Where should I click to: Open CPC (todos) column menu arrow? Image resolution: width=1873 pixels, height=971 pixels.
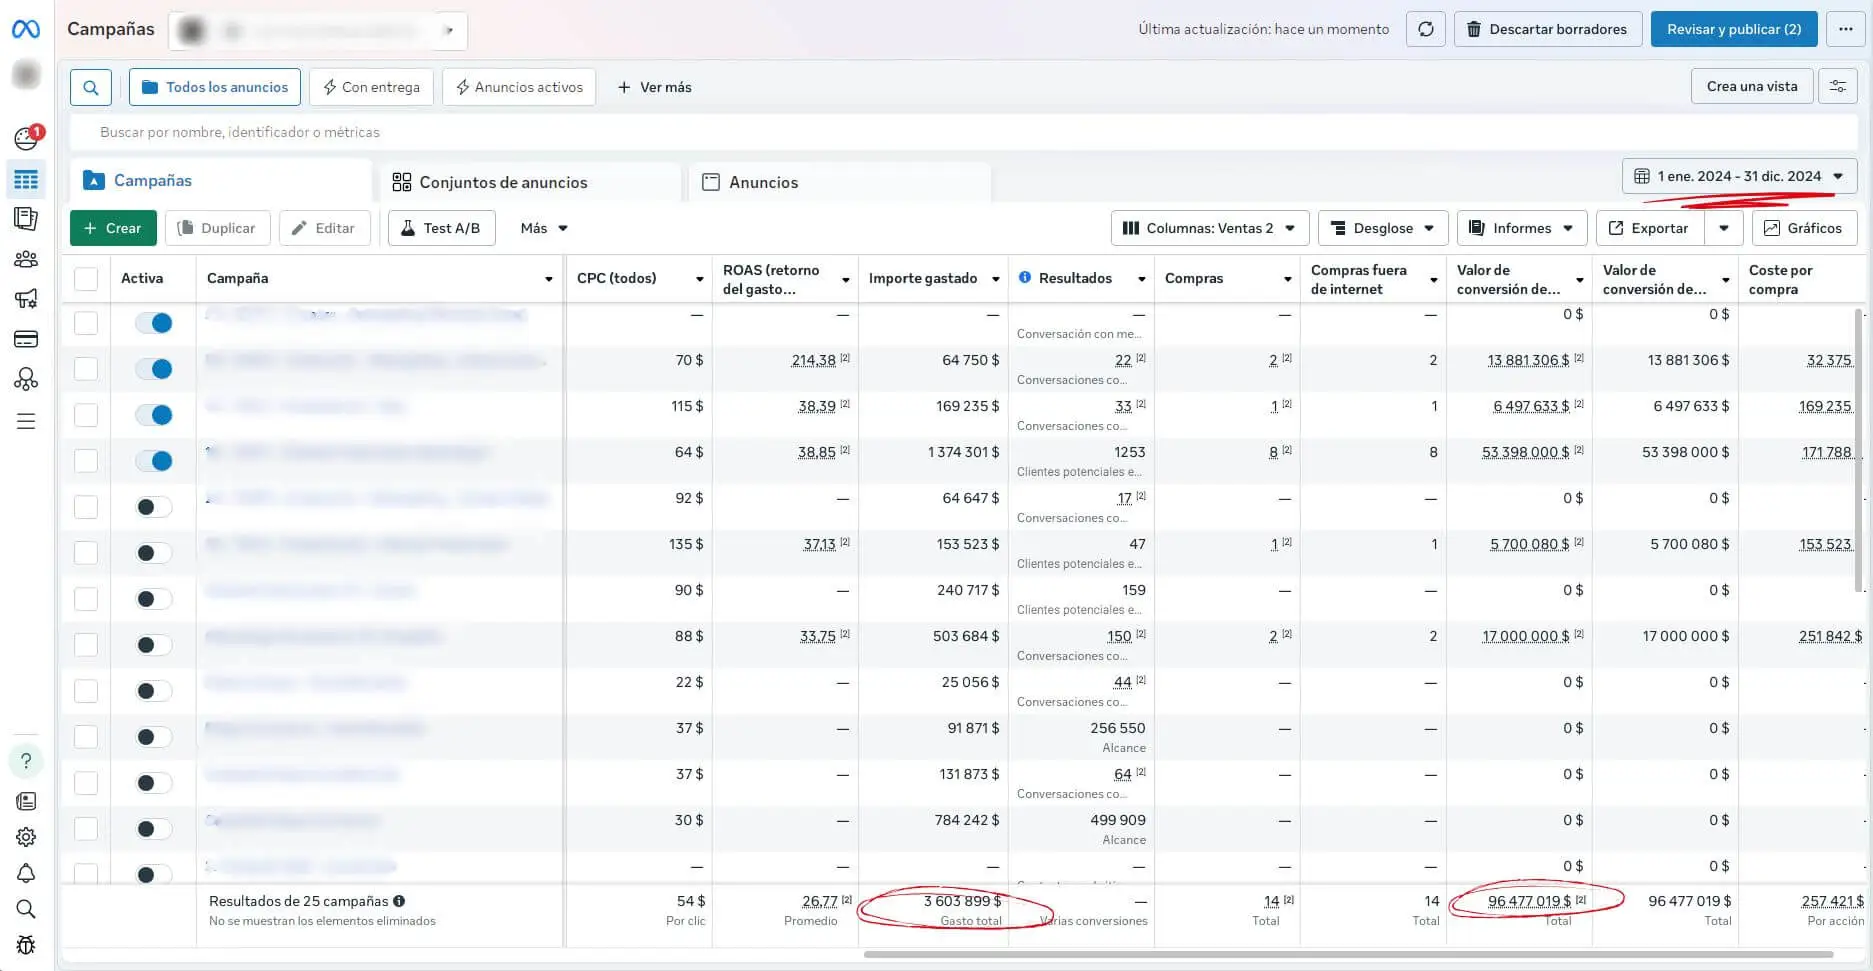coord(699,279)
